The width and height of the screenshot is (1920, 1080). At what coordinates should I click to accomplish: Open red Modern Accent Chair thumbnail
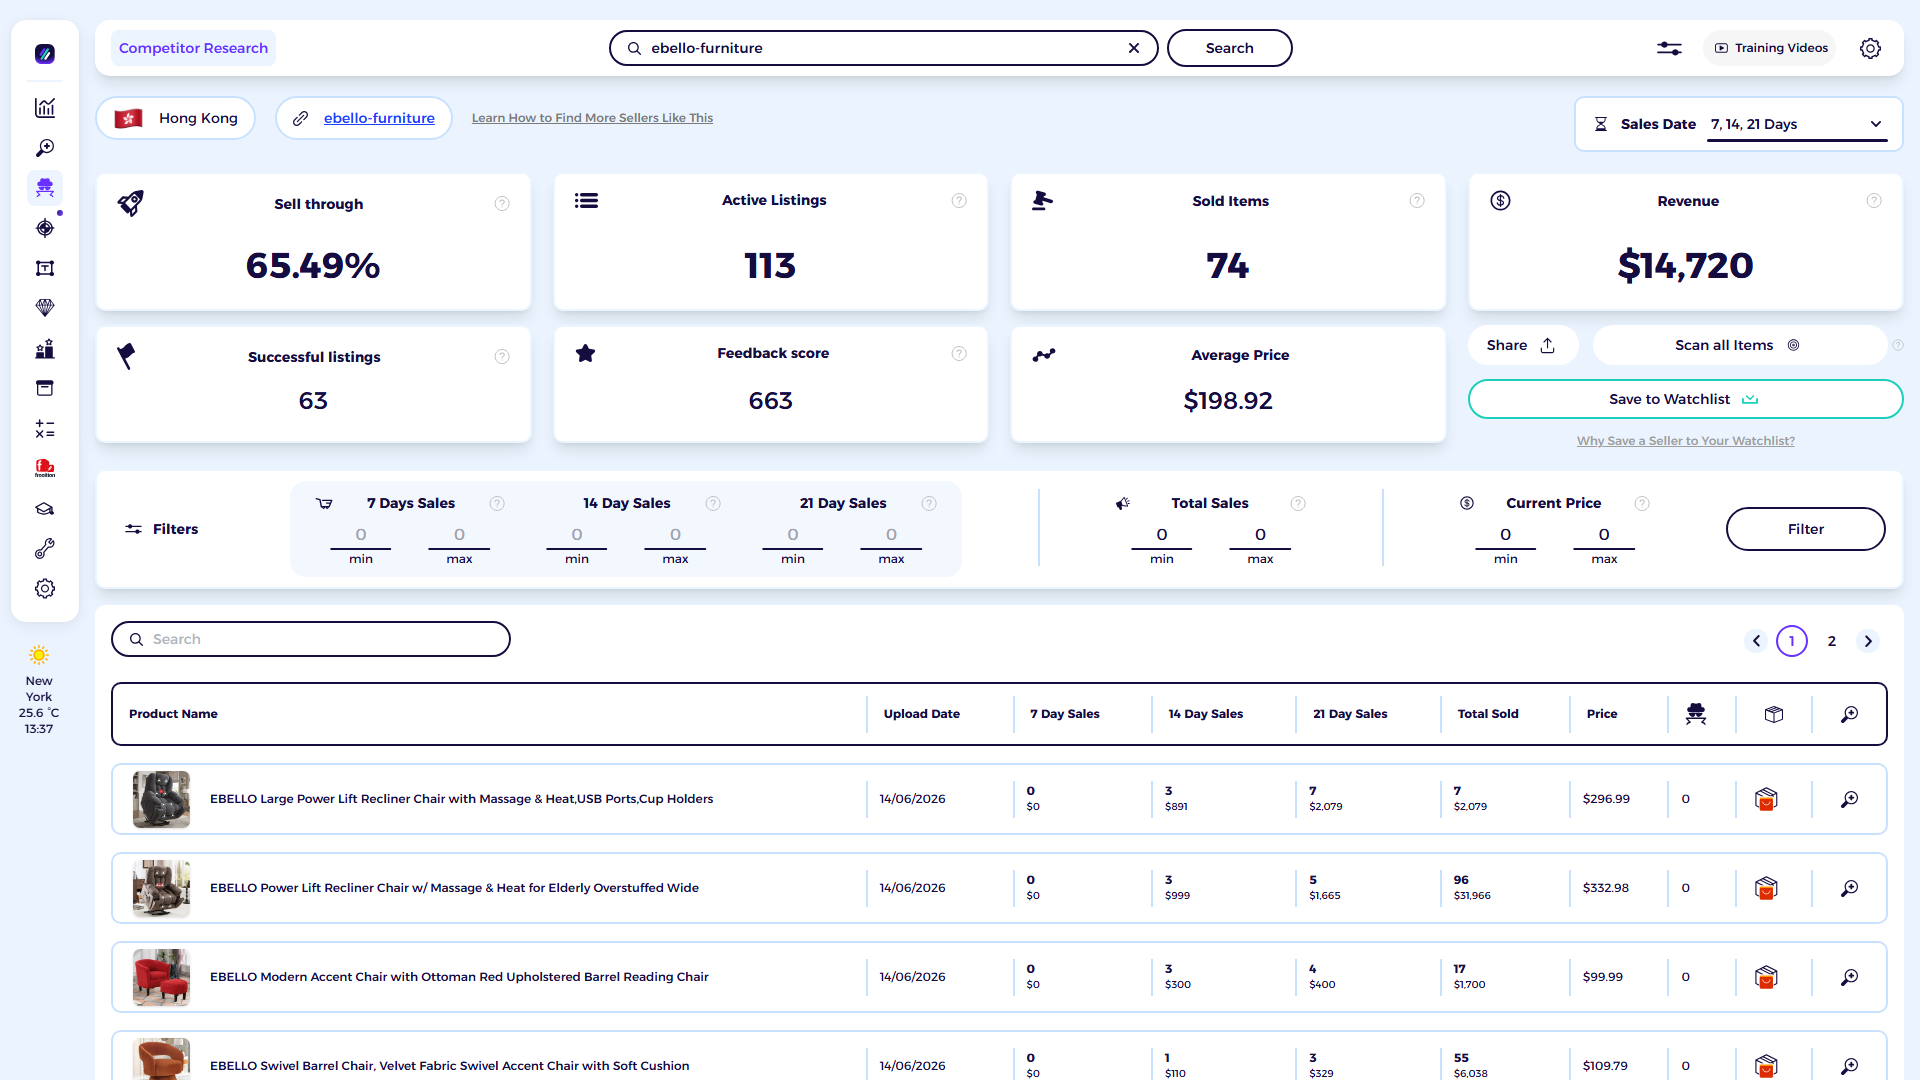coord(161,977)
